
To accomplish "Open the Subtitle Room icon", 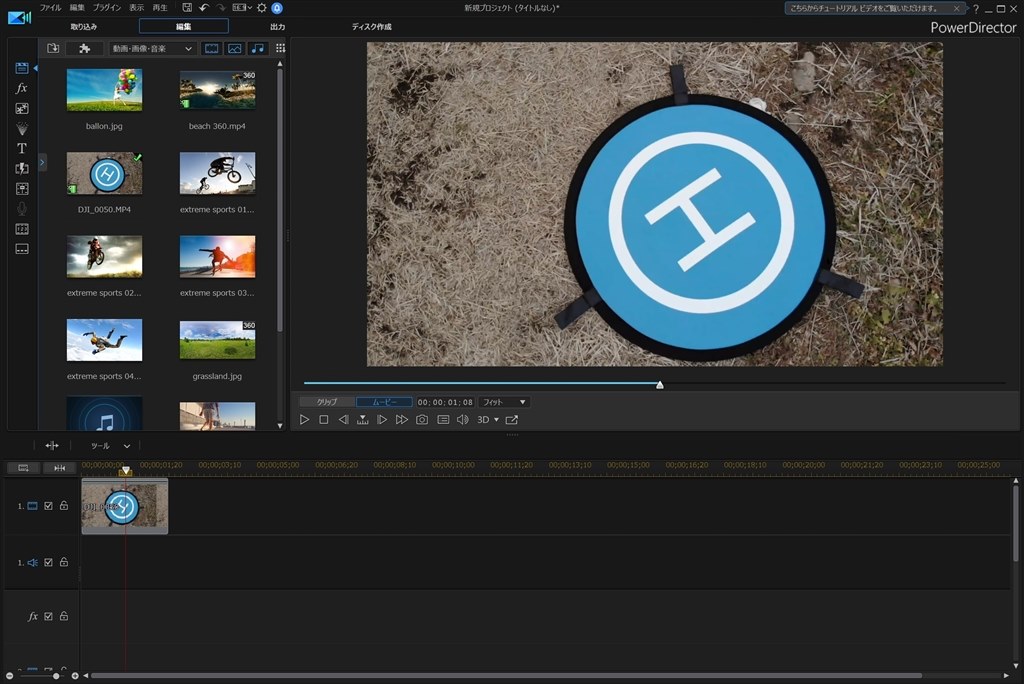I will [x=22, y=249].
